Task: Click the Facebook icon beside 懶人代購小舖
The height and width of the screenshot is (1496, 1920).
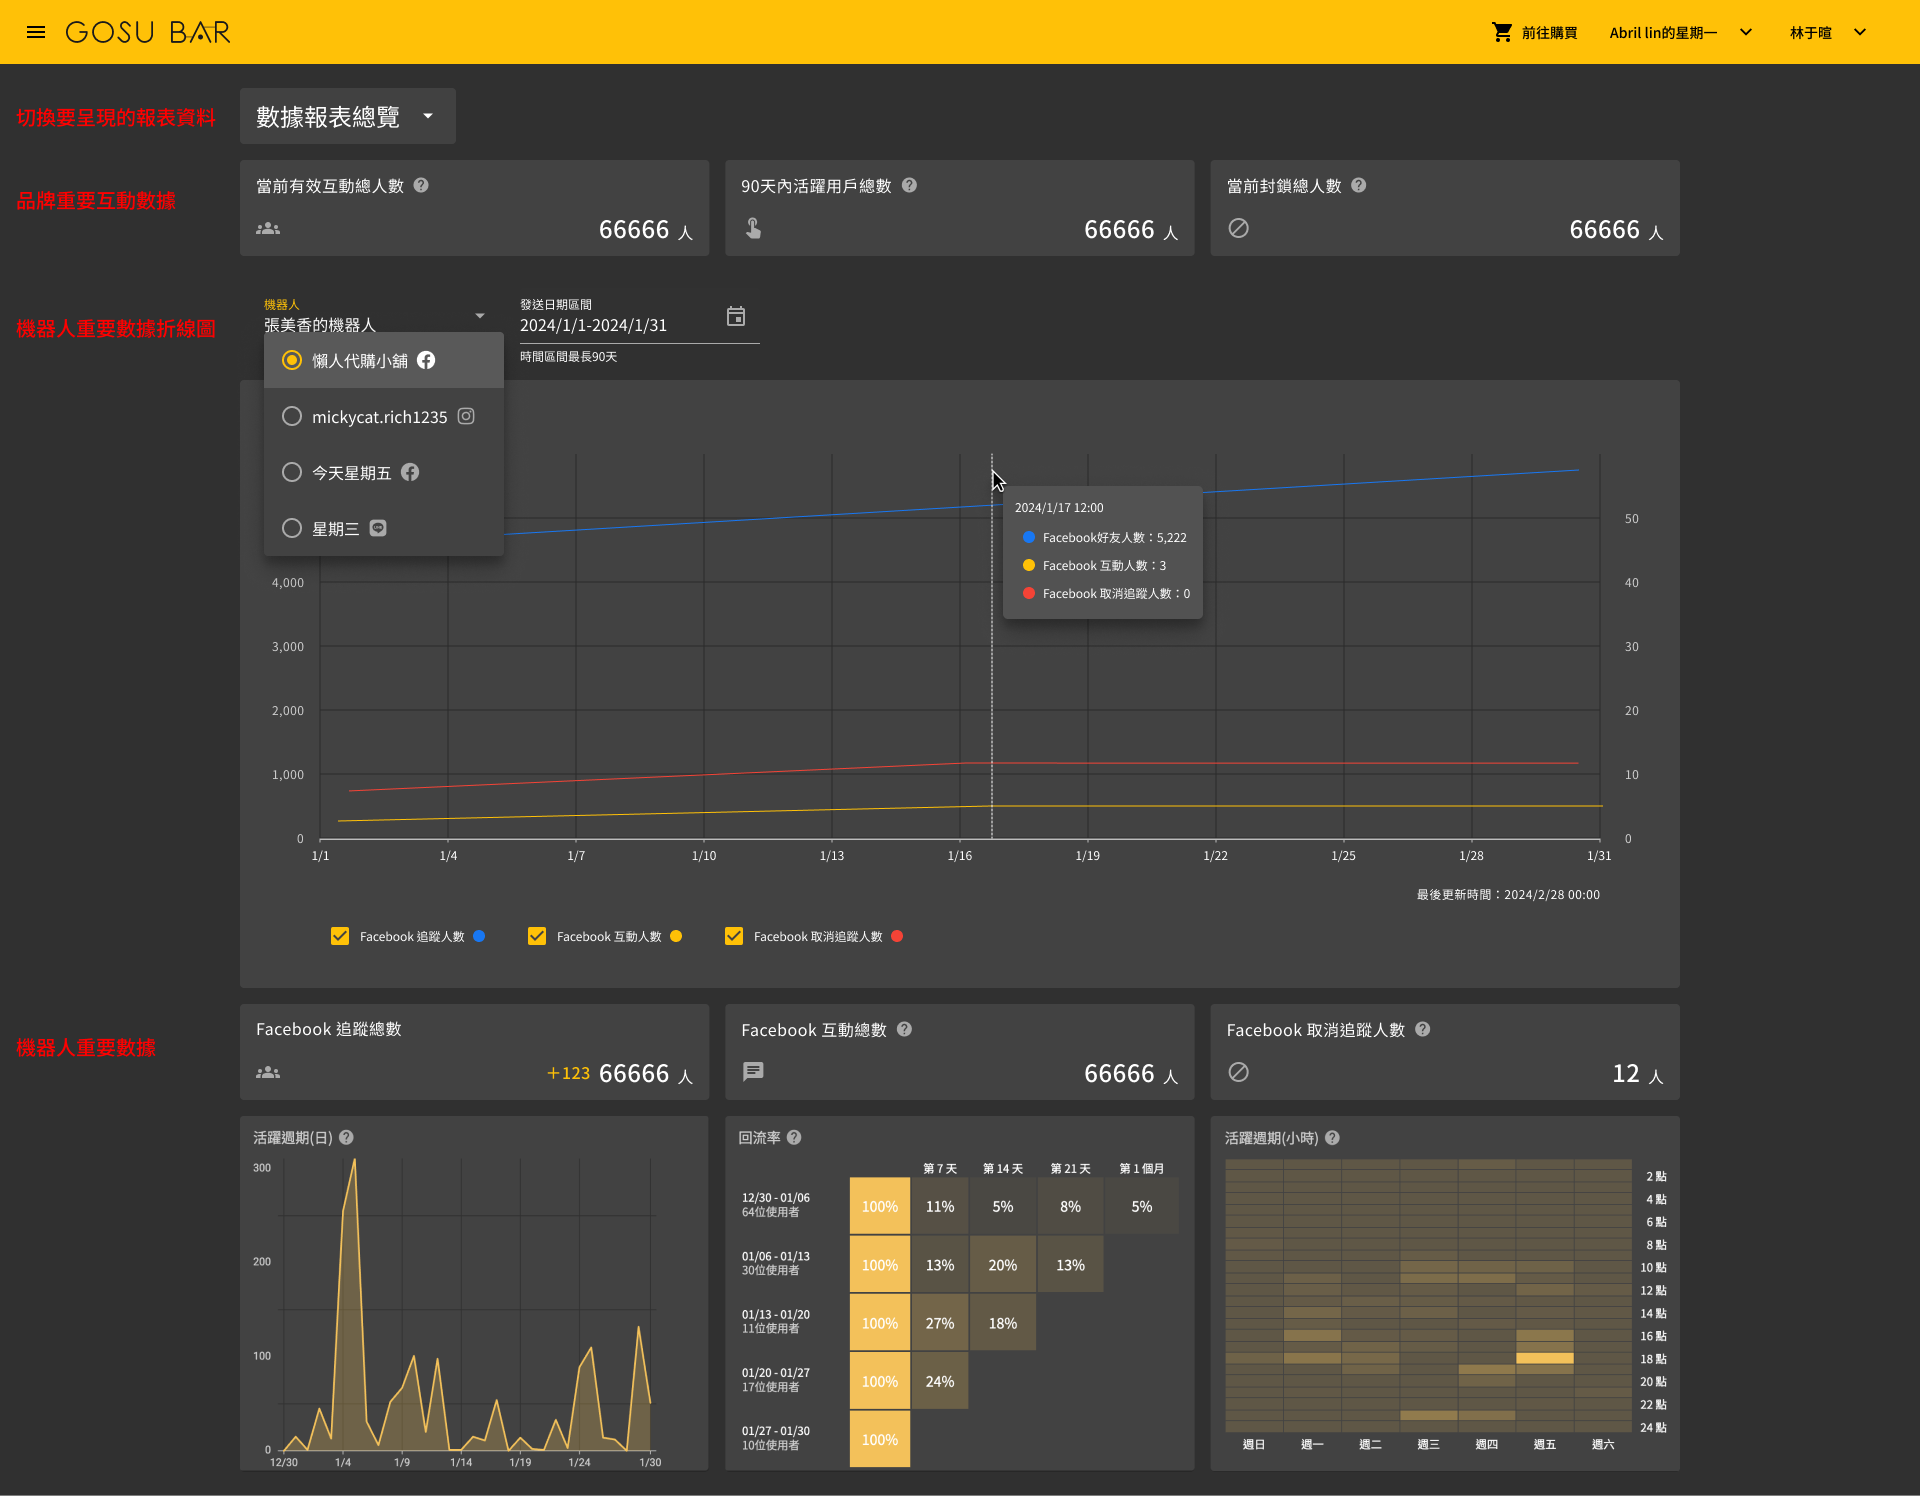Action: click(x=426, y=360)
